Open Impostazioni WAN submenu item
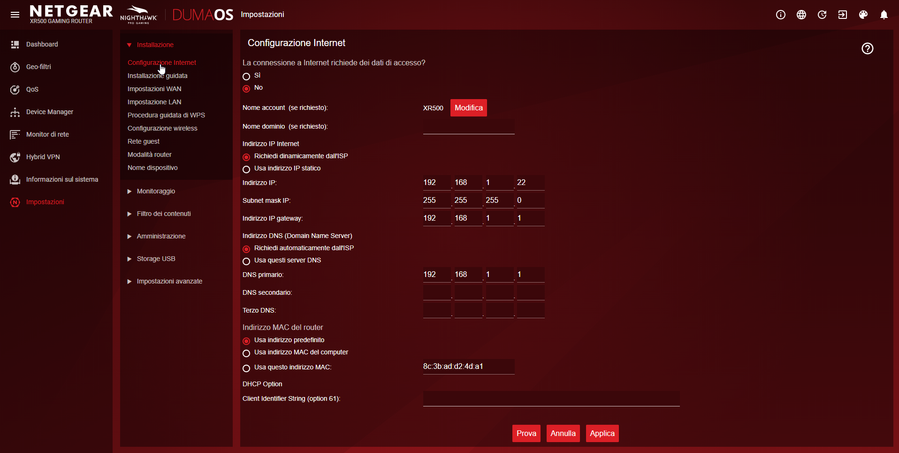This screenshot has width=899, height=453. click(x=154, y=89)
